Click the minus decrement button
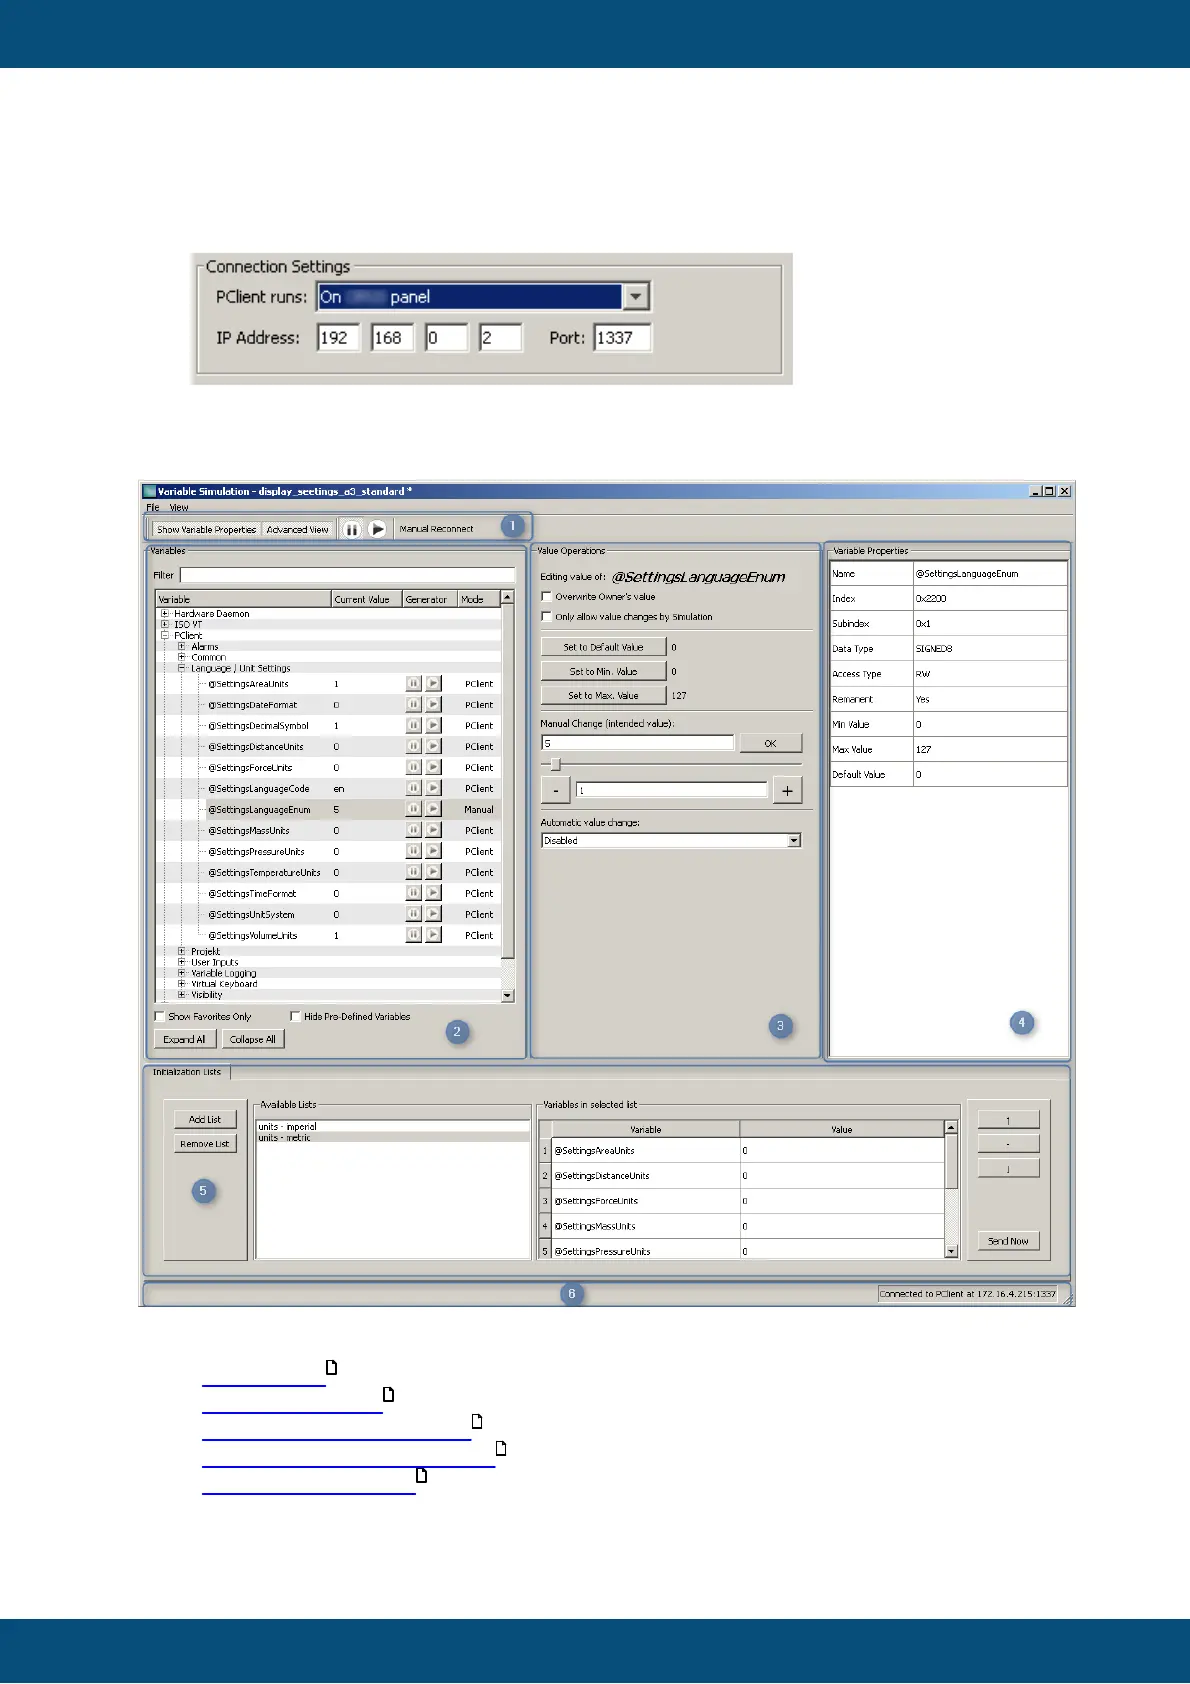 (555, 791)
